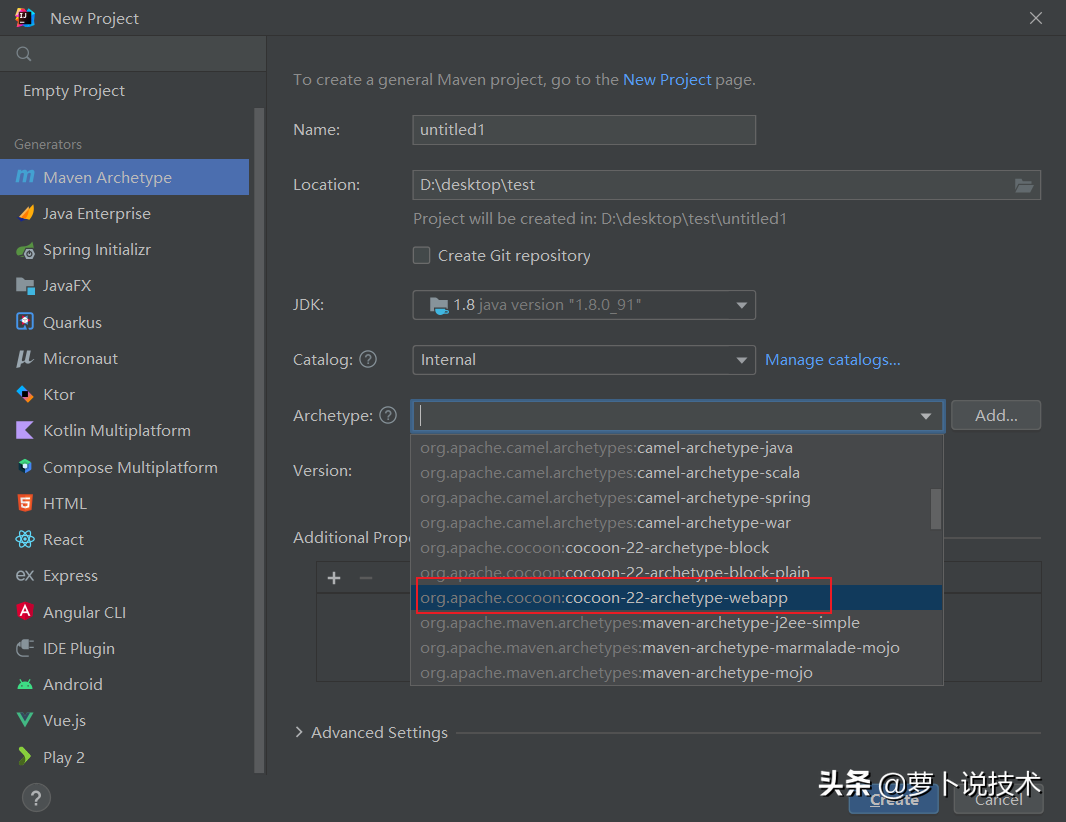Click the Java Enterprise icon
The height and width of the screenshot is (822, 1066).
click(x=25, y=213)
